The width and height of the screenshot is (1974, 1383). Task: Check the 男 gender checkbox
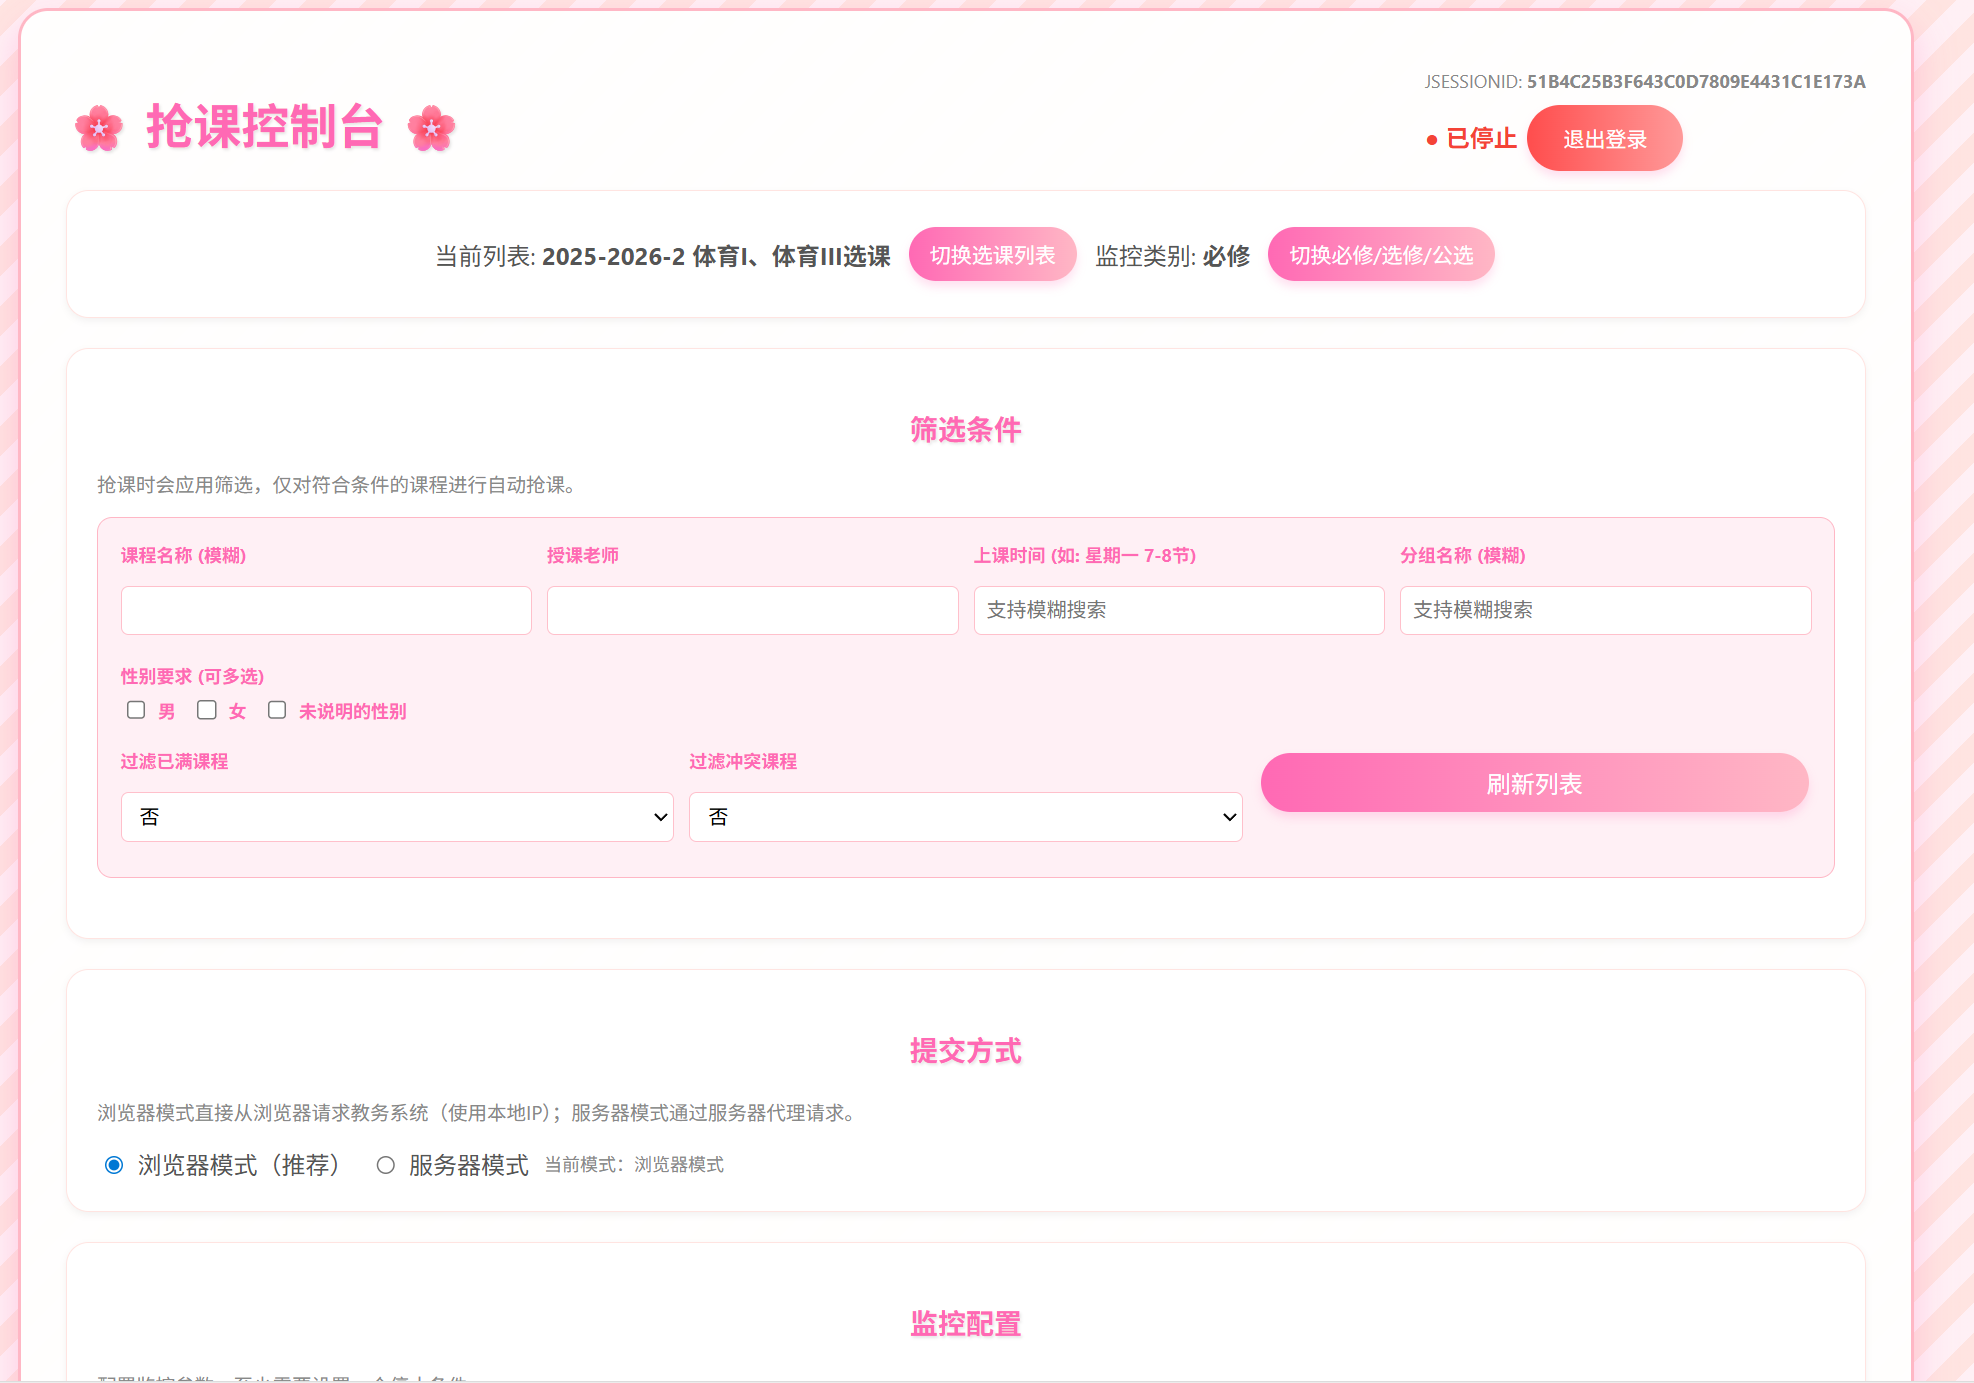(136, 710)
